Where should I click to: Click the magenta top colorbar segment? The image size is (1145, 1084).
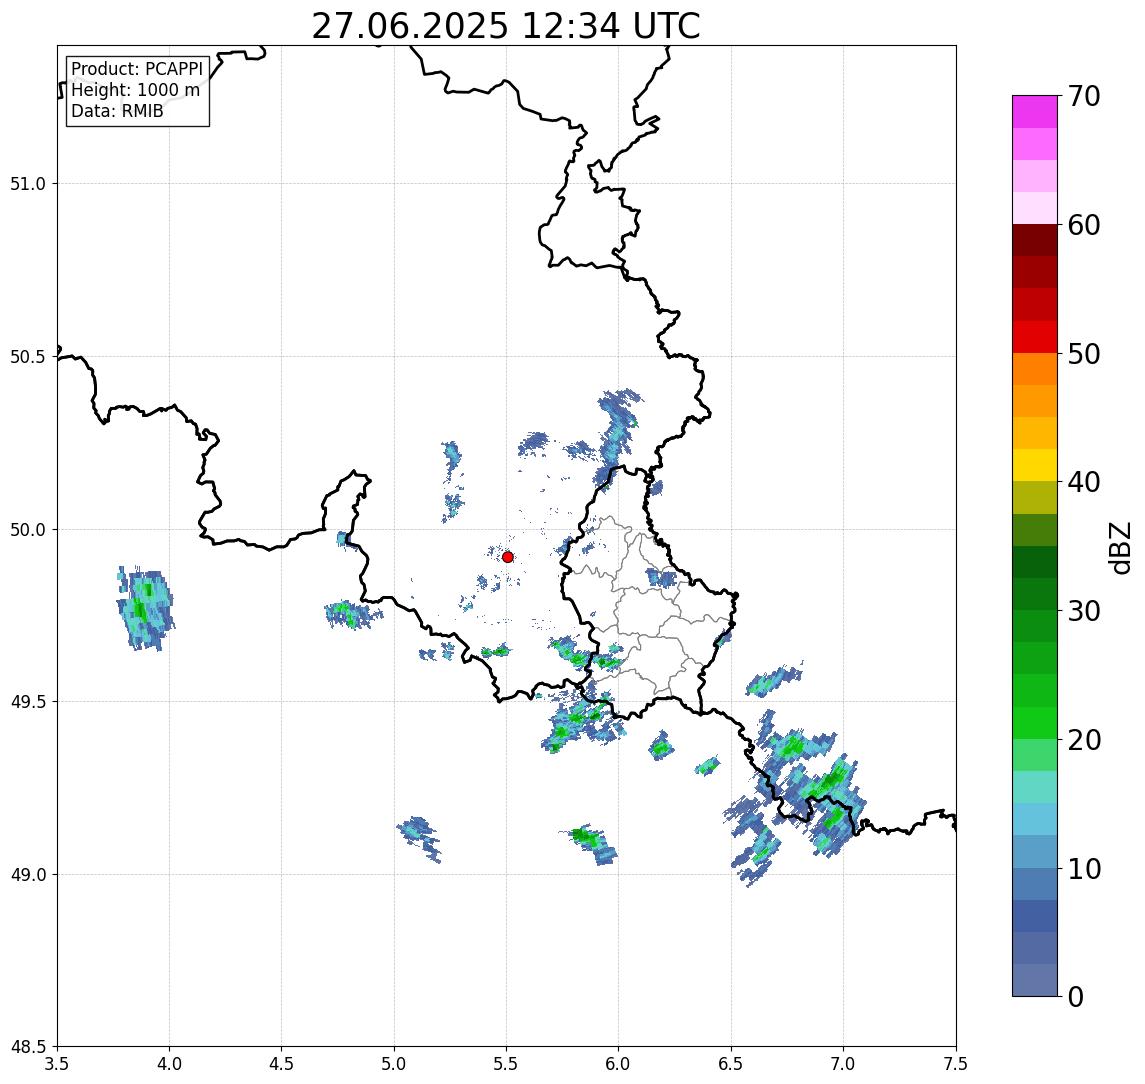pyautogui.click(x=1035, y=112)
